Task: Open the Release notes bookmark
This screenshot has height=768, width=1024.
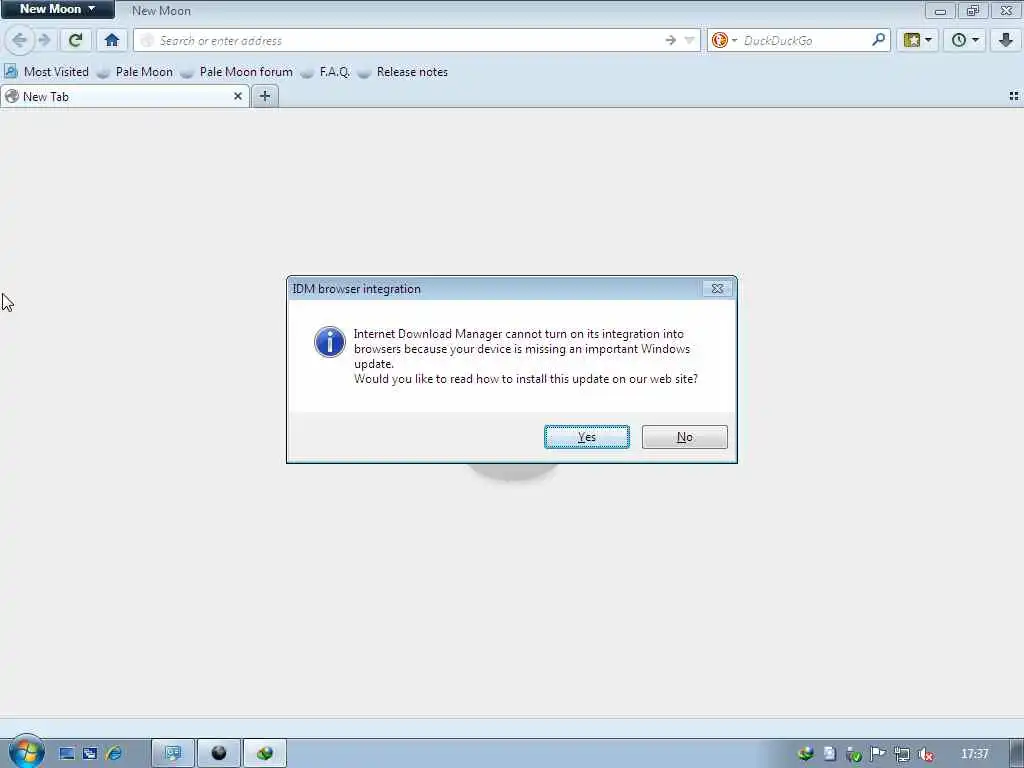Action: click(x=403, y=72)
